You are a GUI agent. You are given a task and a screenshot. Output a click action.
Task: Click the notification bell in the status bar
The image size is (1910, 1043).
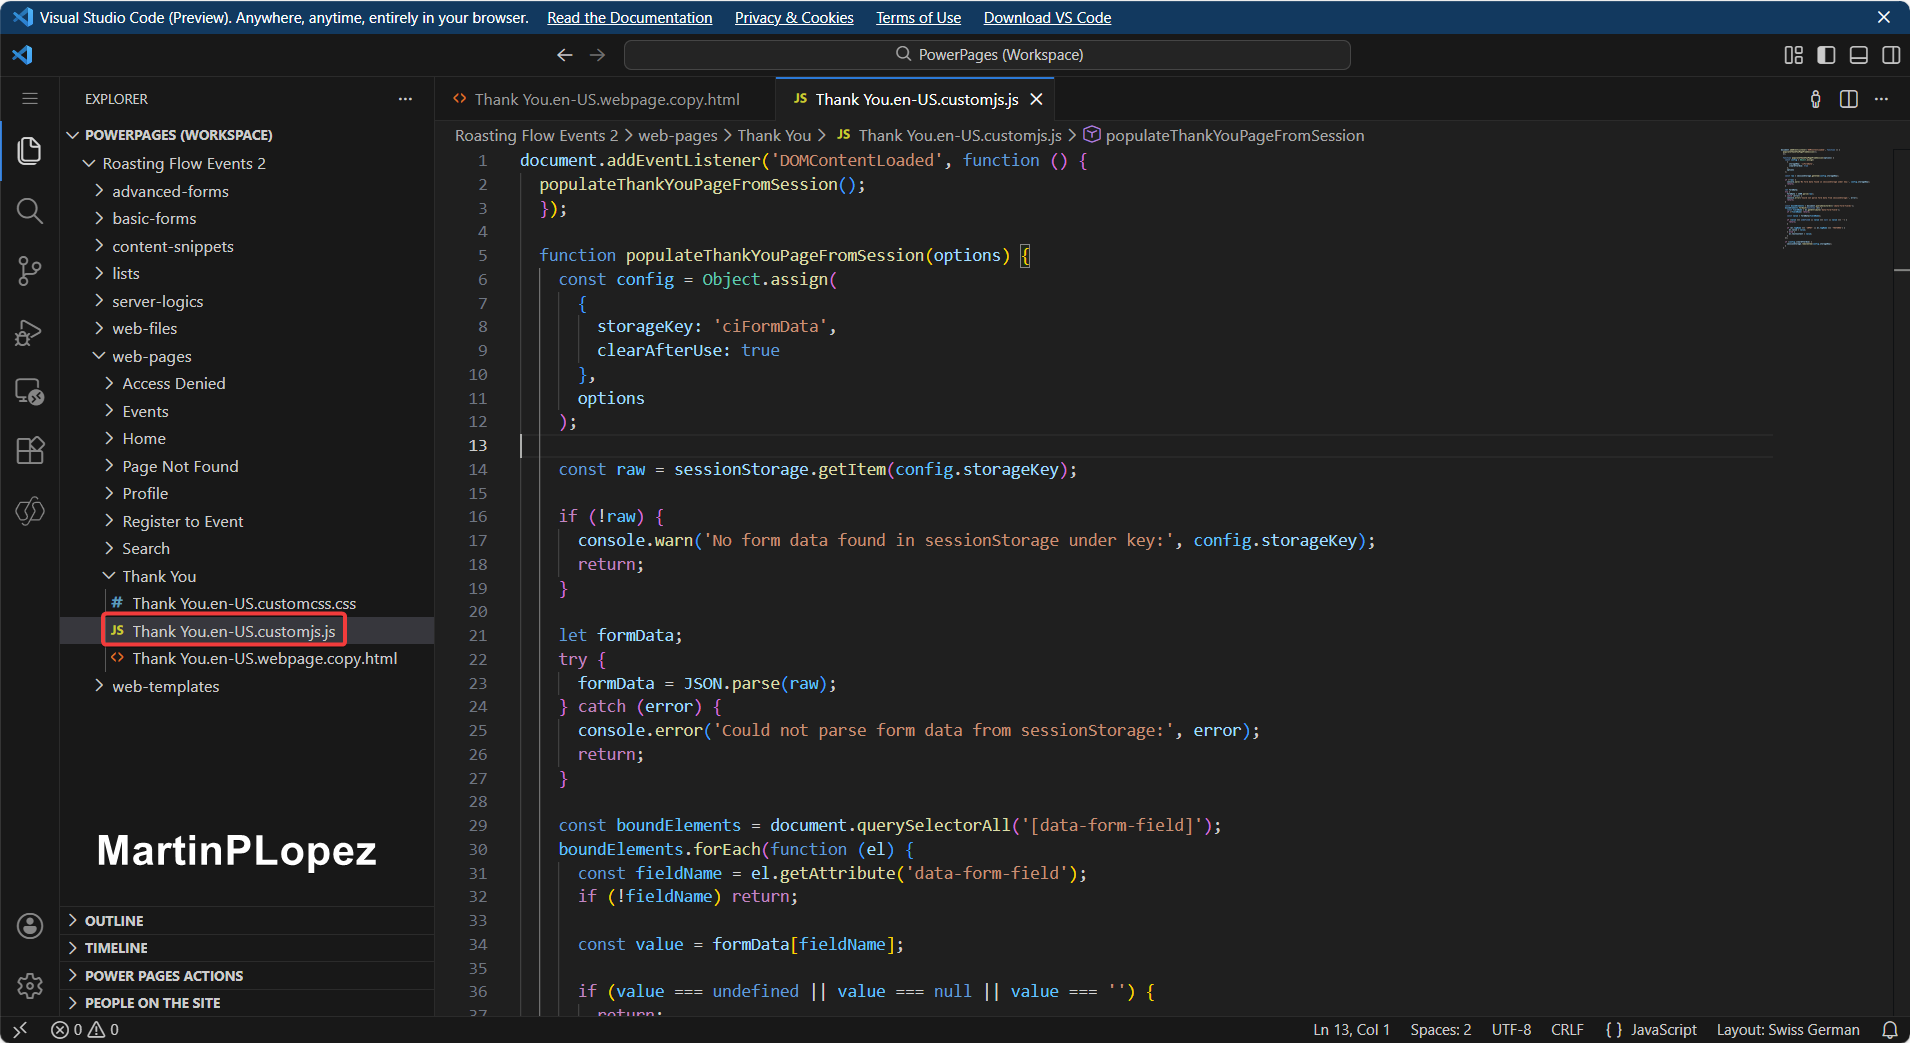click(x=1889, y=1029)
